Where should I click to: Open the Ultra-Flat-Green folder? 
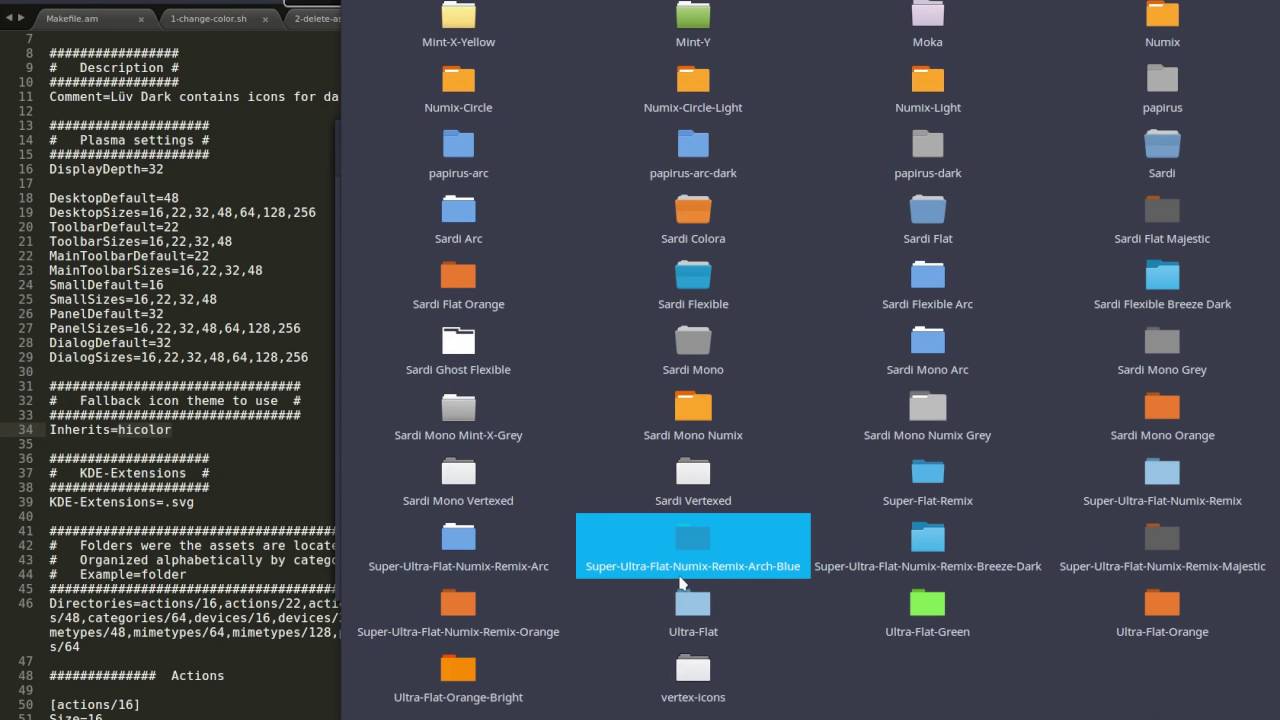927,603
